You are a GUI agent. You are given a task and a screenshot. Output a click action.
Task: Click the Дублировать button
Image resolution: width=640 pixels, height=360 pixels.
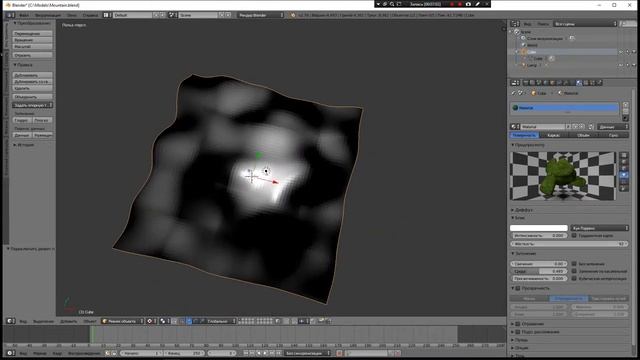[33, 75]
